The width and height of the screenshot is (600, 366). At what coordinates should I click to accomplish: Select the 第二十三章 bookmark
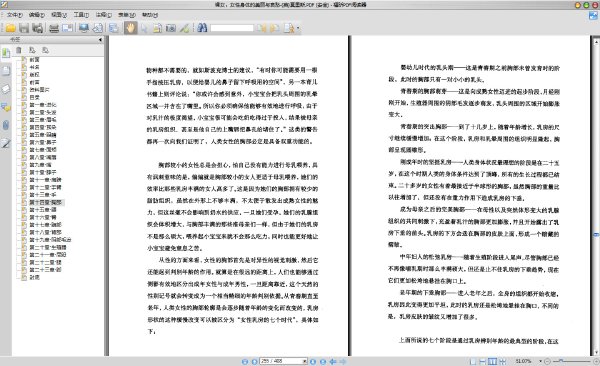(46, 270)
